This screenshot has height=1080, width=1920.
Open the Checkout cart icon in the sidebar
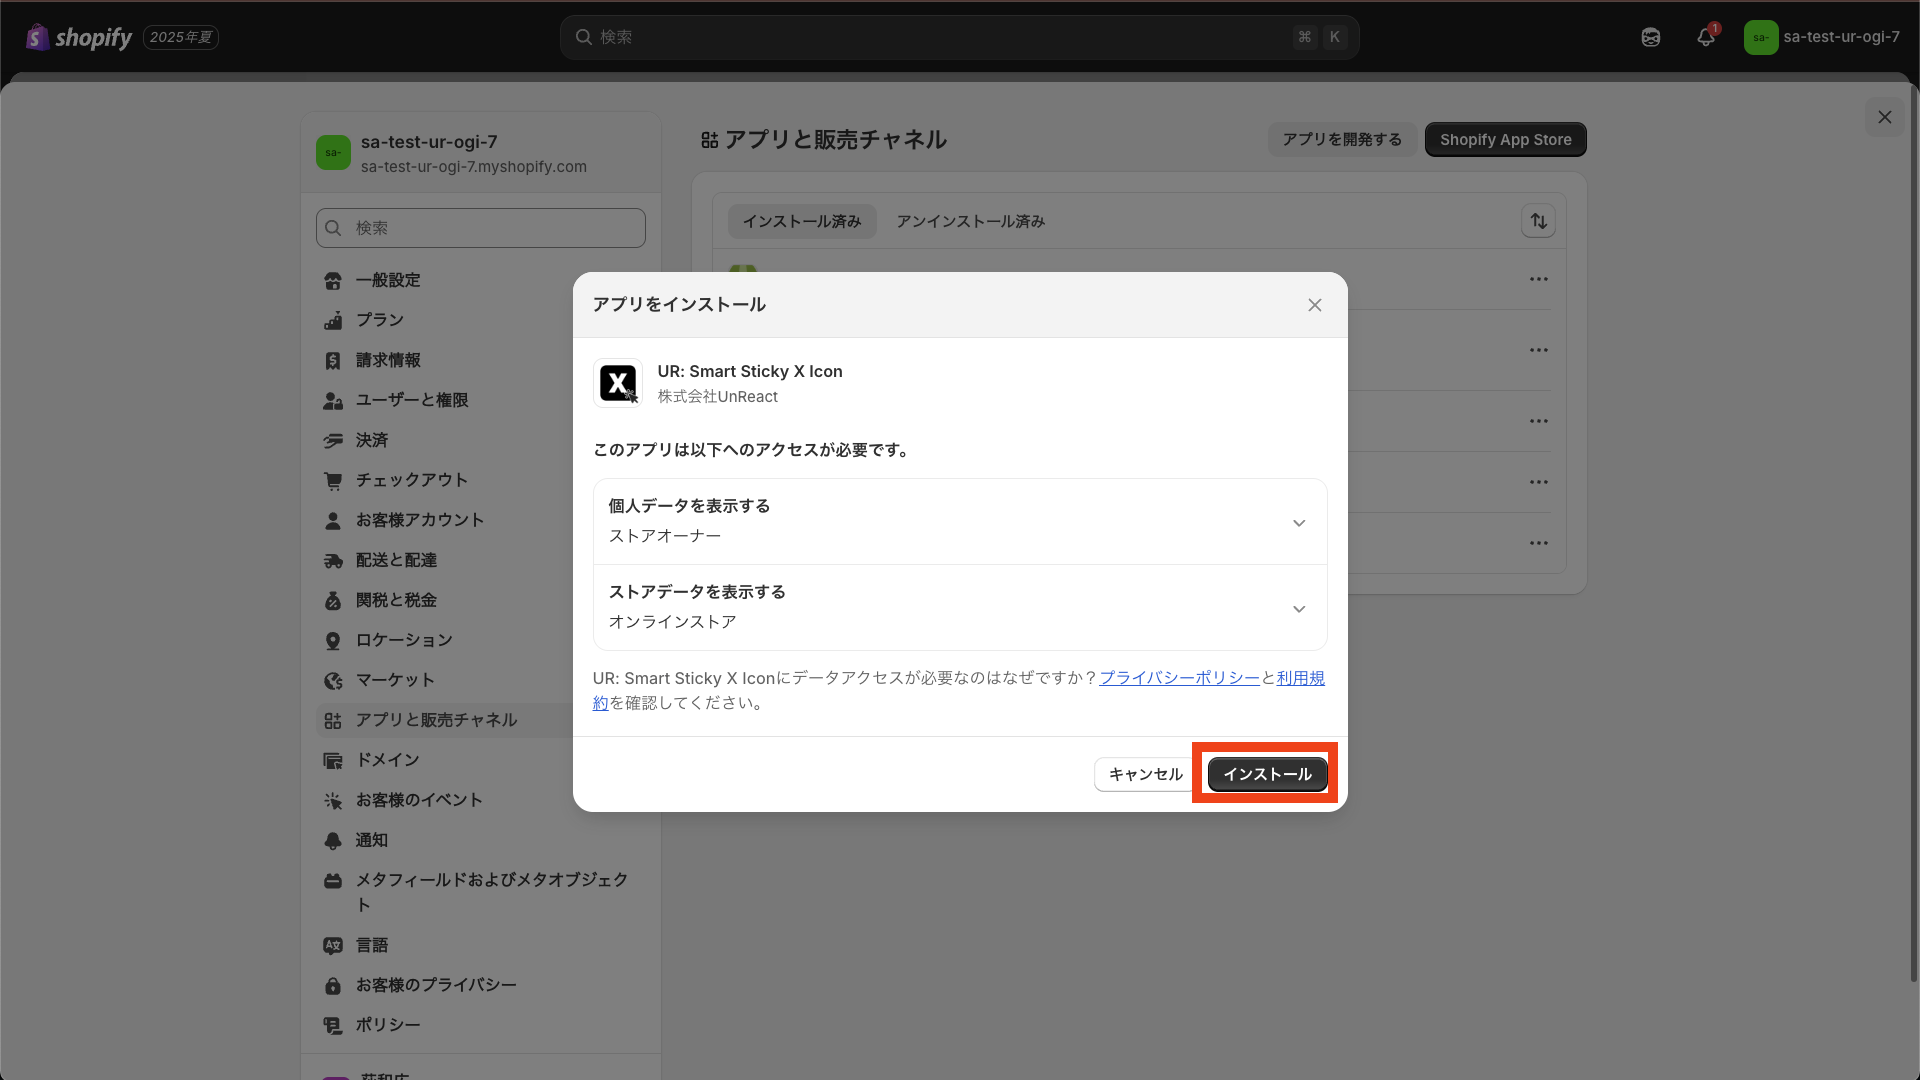pyautogui.click(x=333, y=481)
